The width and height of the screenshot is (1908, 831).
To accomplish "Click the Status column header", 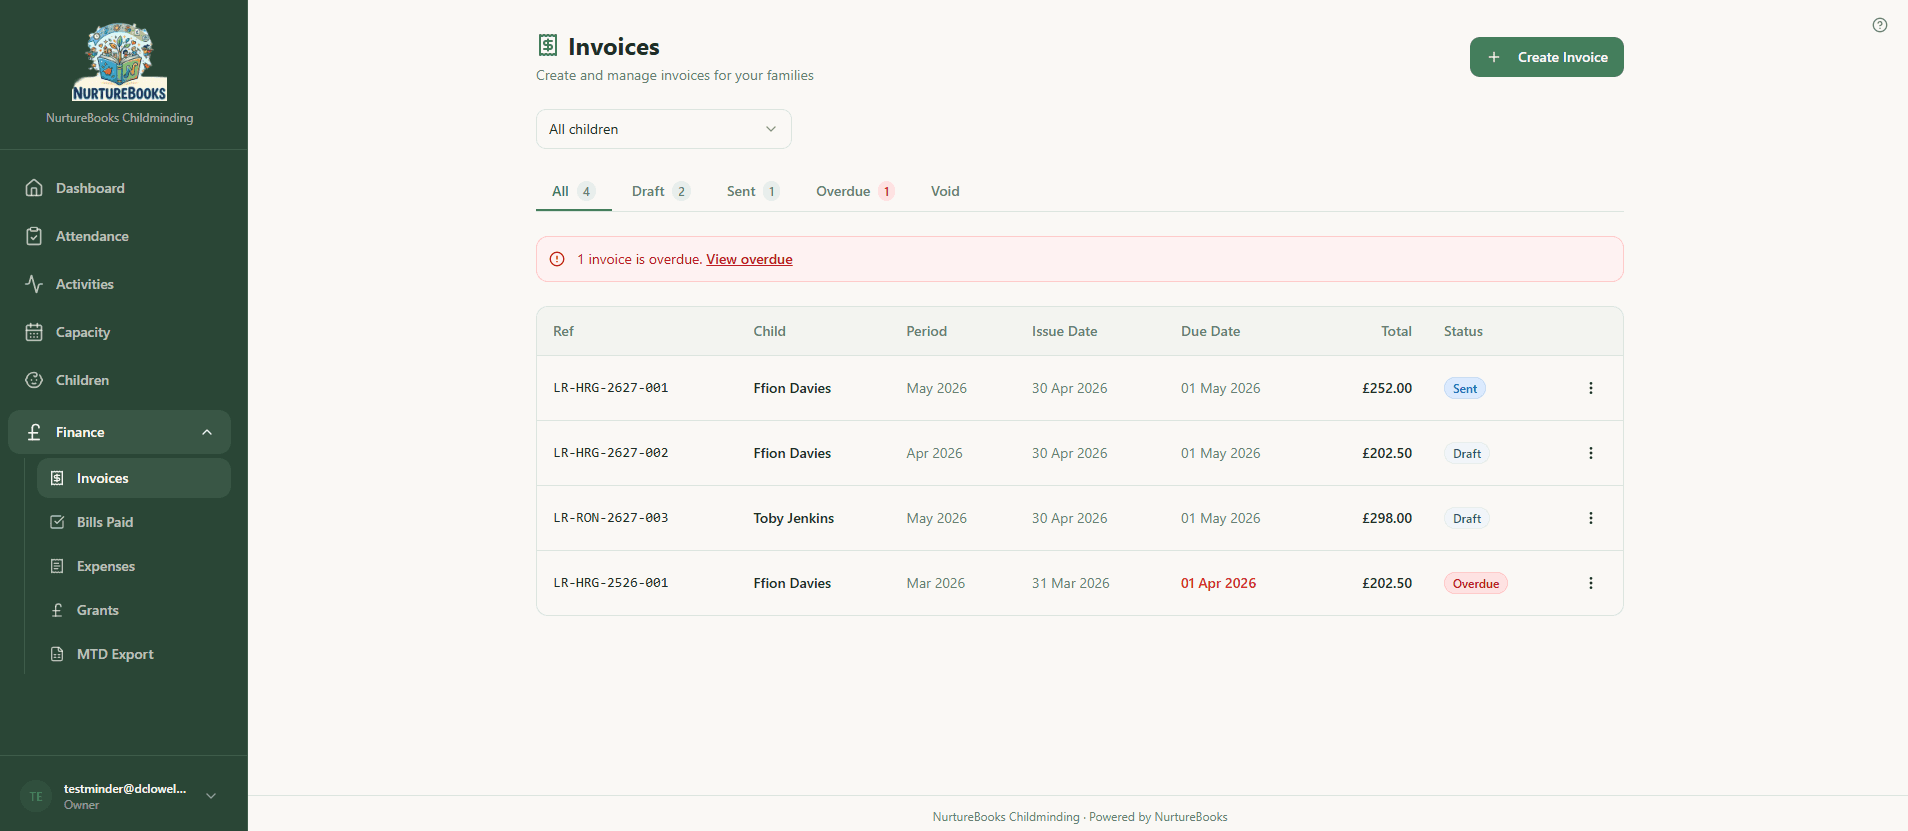I will [x=1463, y=331].
